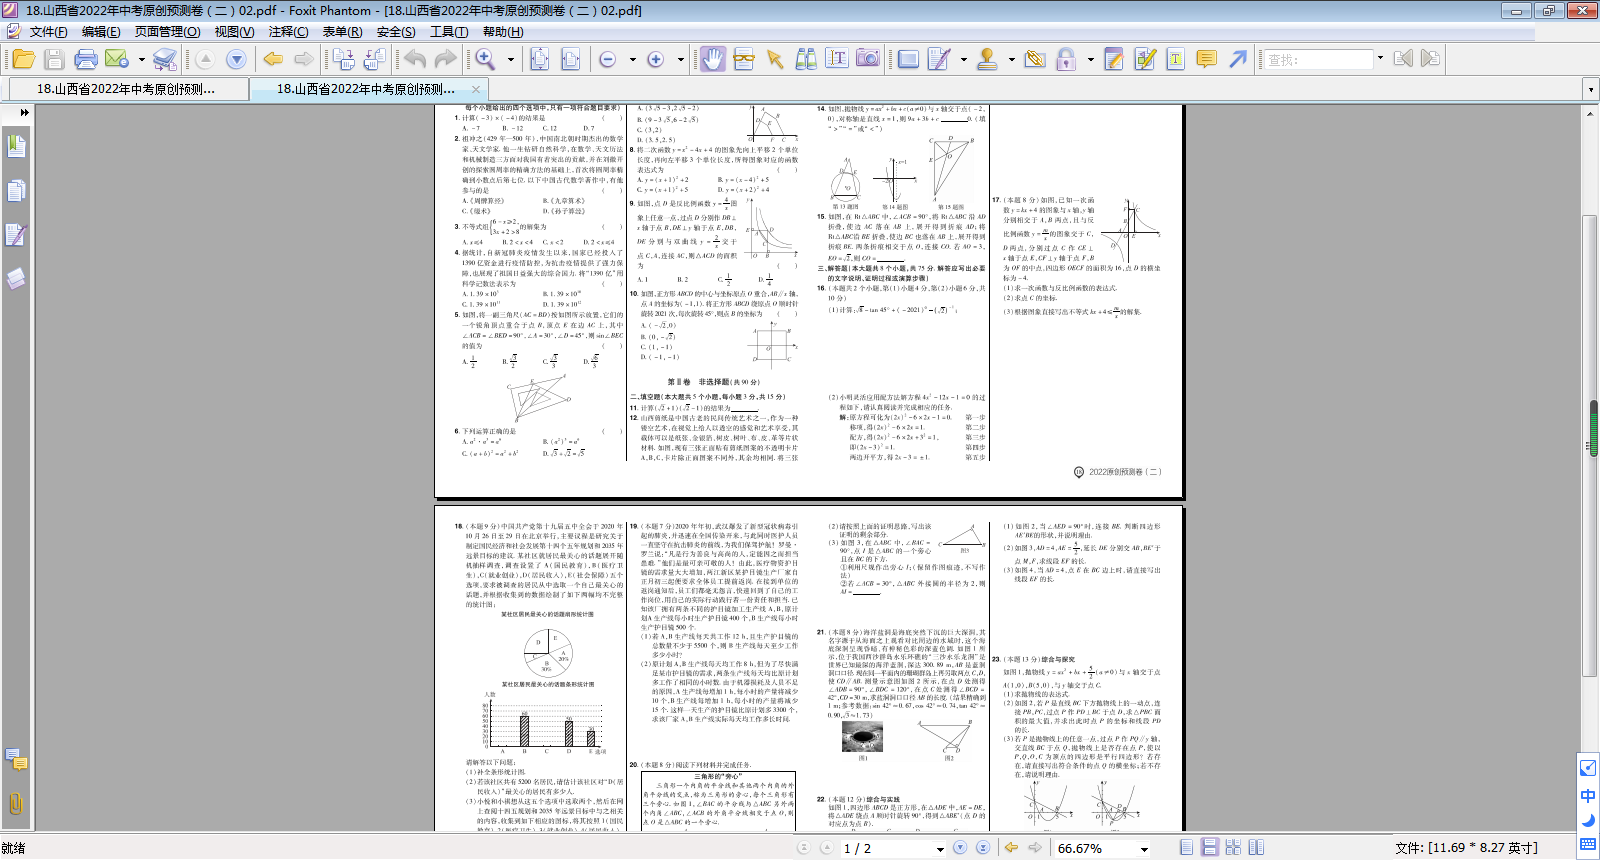
Task: Select the zoom magnifier tool
Action: pos(486,59)
